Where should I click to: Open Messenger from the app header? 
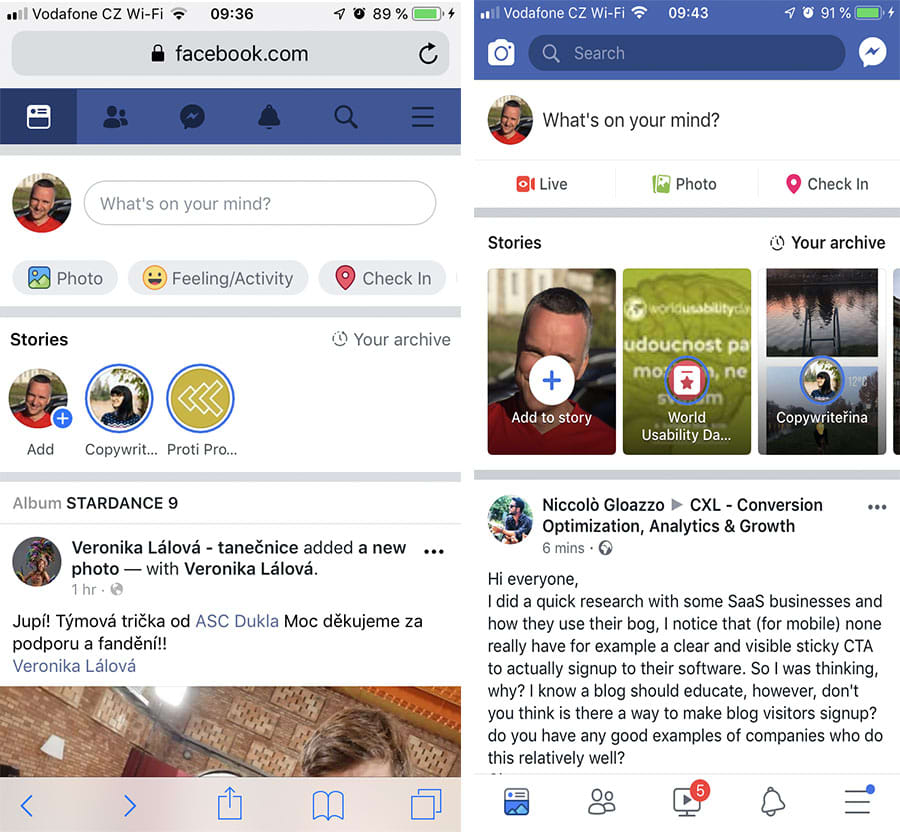(x=872, y=53)
